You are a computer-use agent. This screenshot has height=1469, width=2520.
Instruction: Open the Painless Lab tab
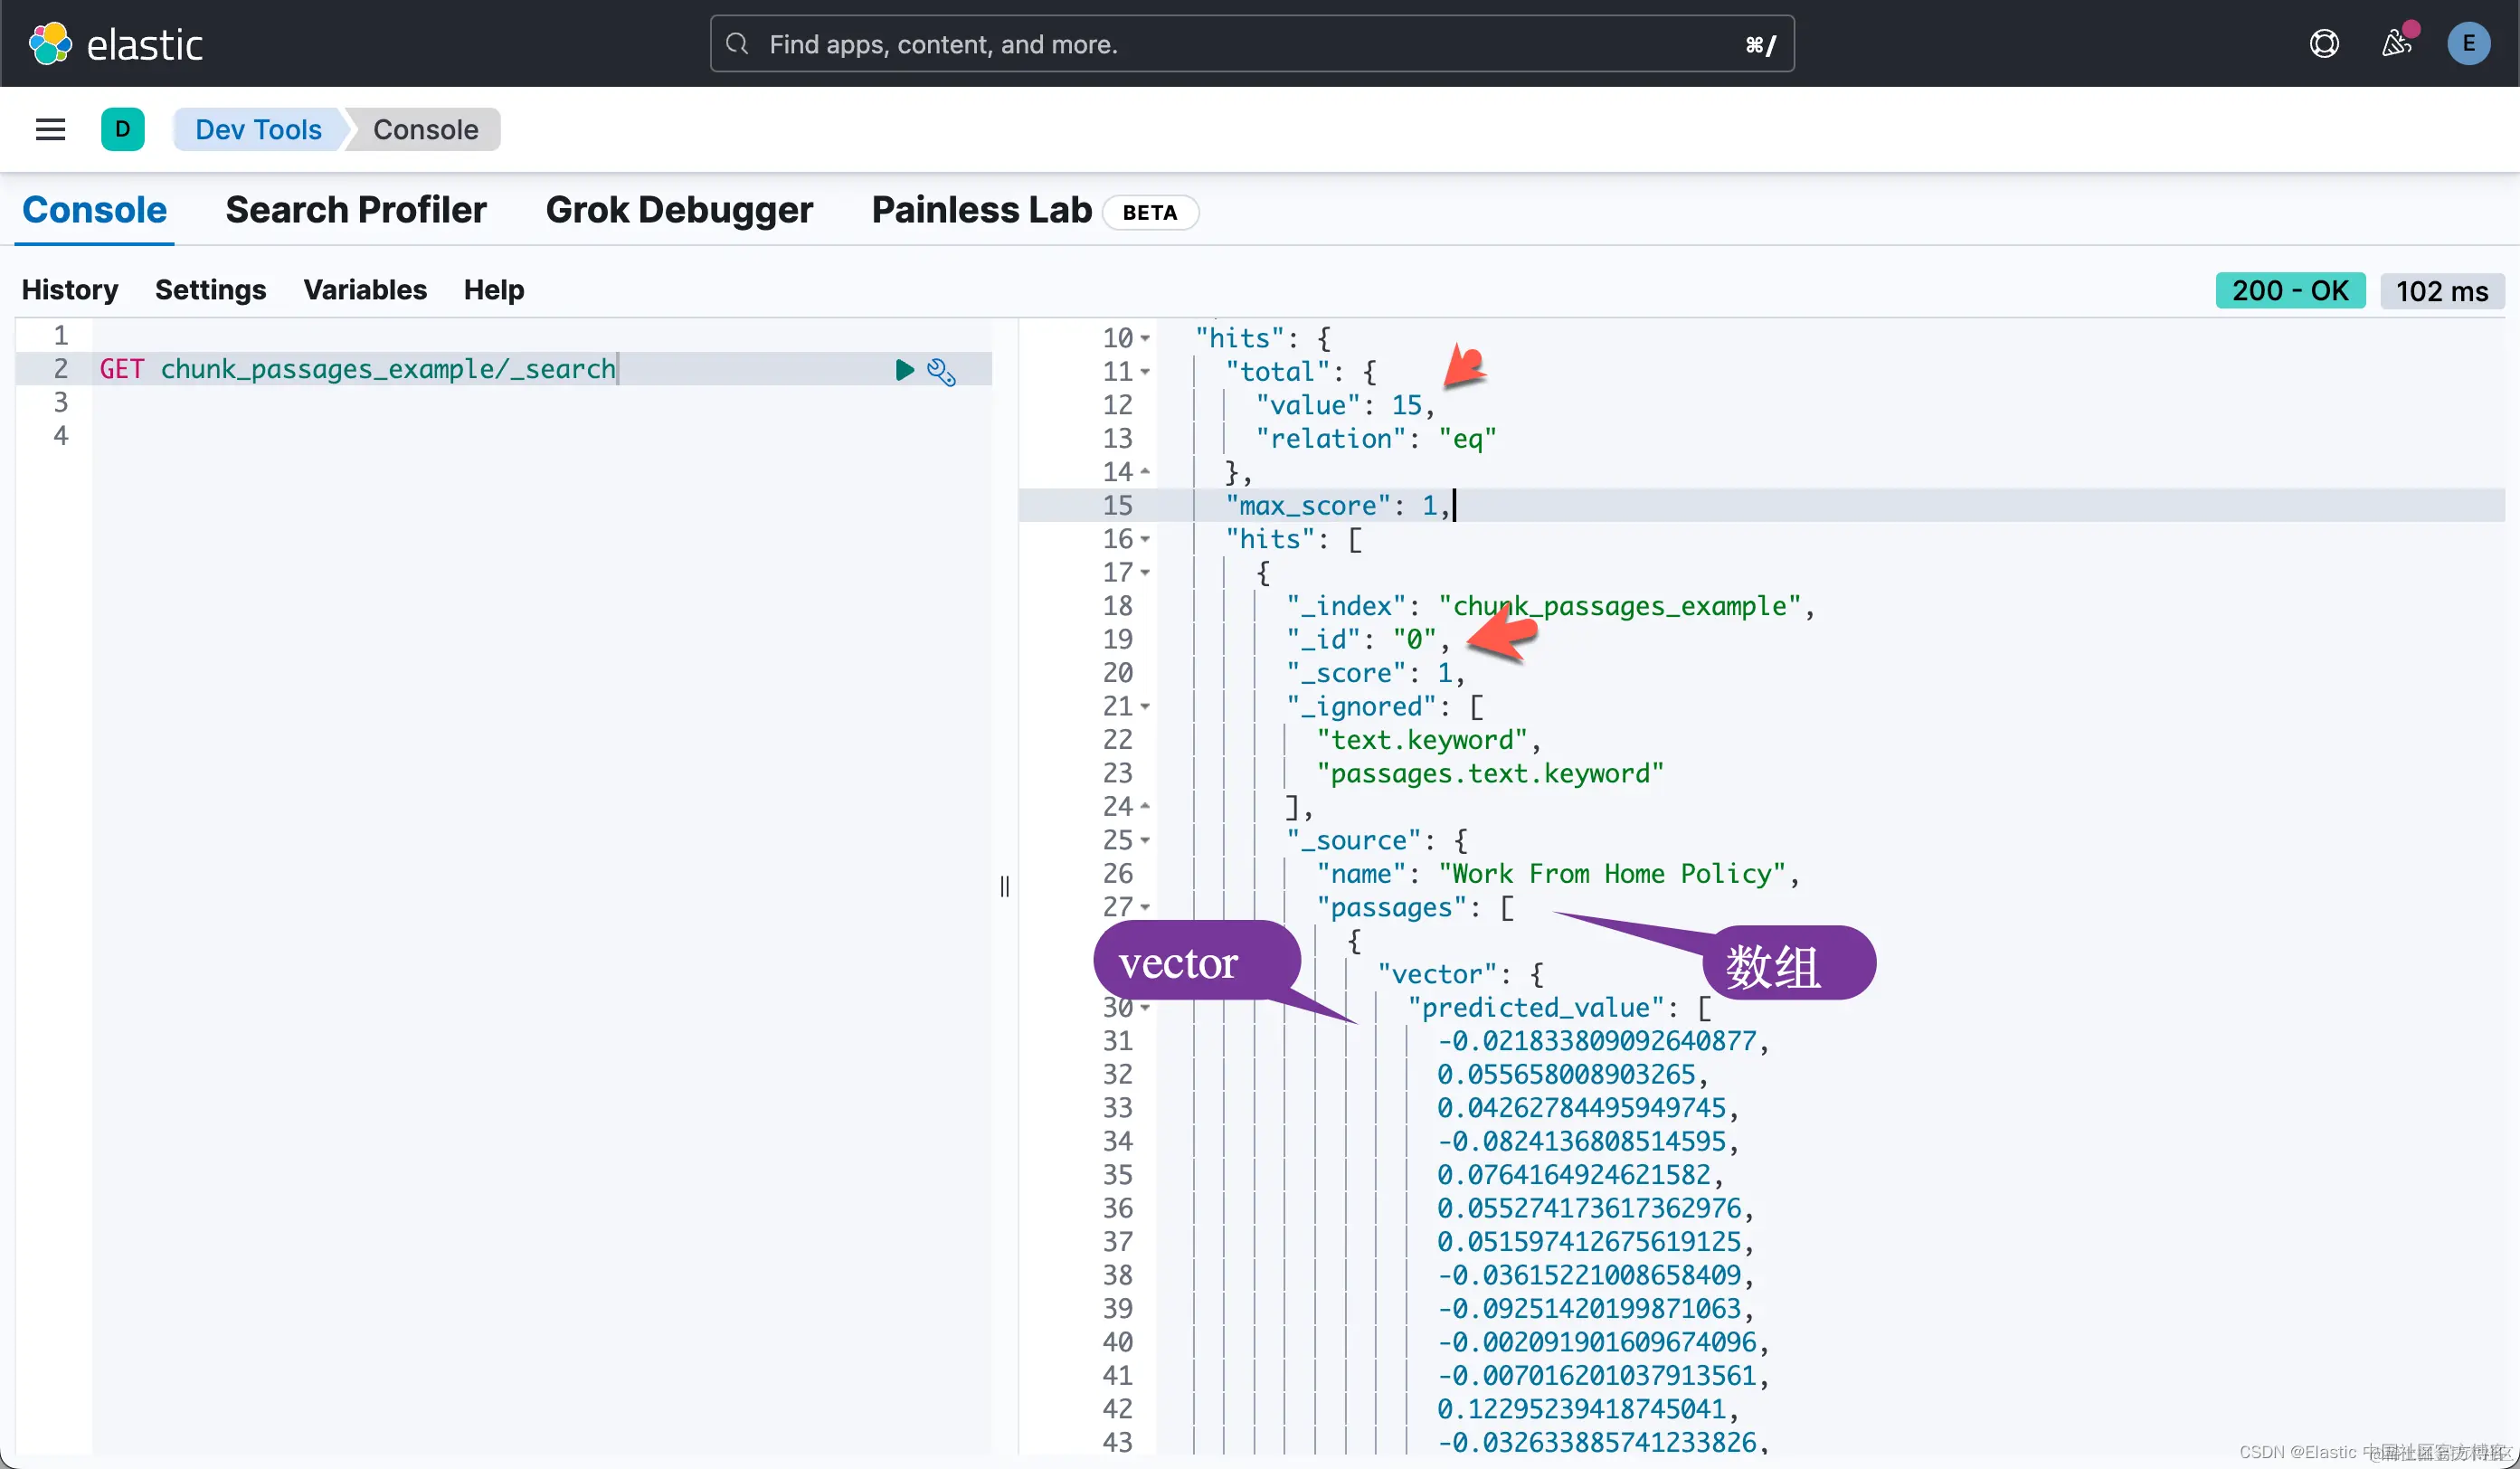pos(981,210)
